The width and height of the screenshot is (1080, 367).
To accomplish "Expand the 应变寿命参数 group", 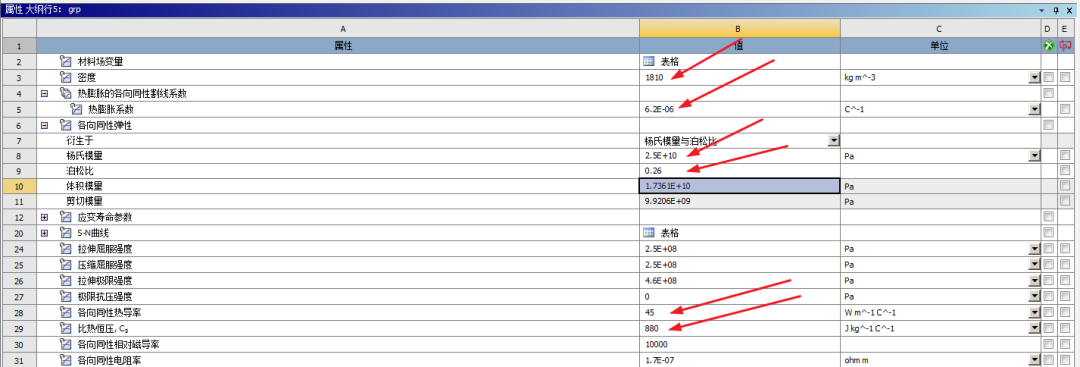I will [x=45, y=217].
